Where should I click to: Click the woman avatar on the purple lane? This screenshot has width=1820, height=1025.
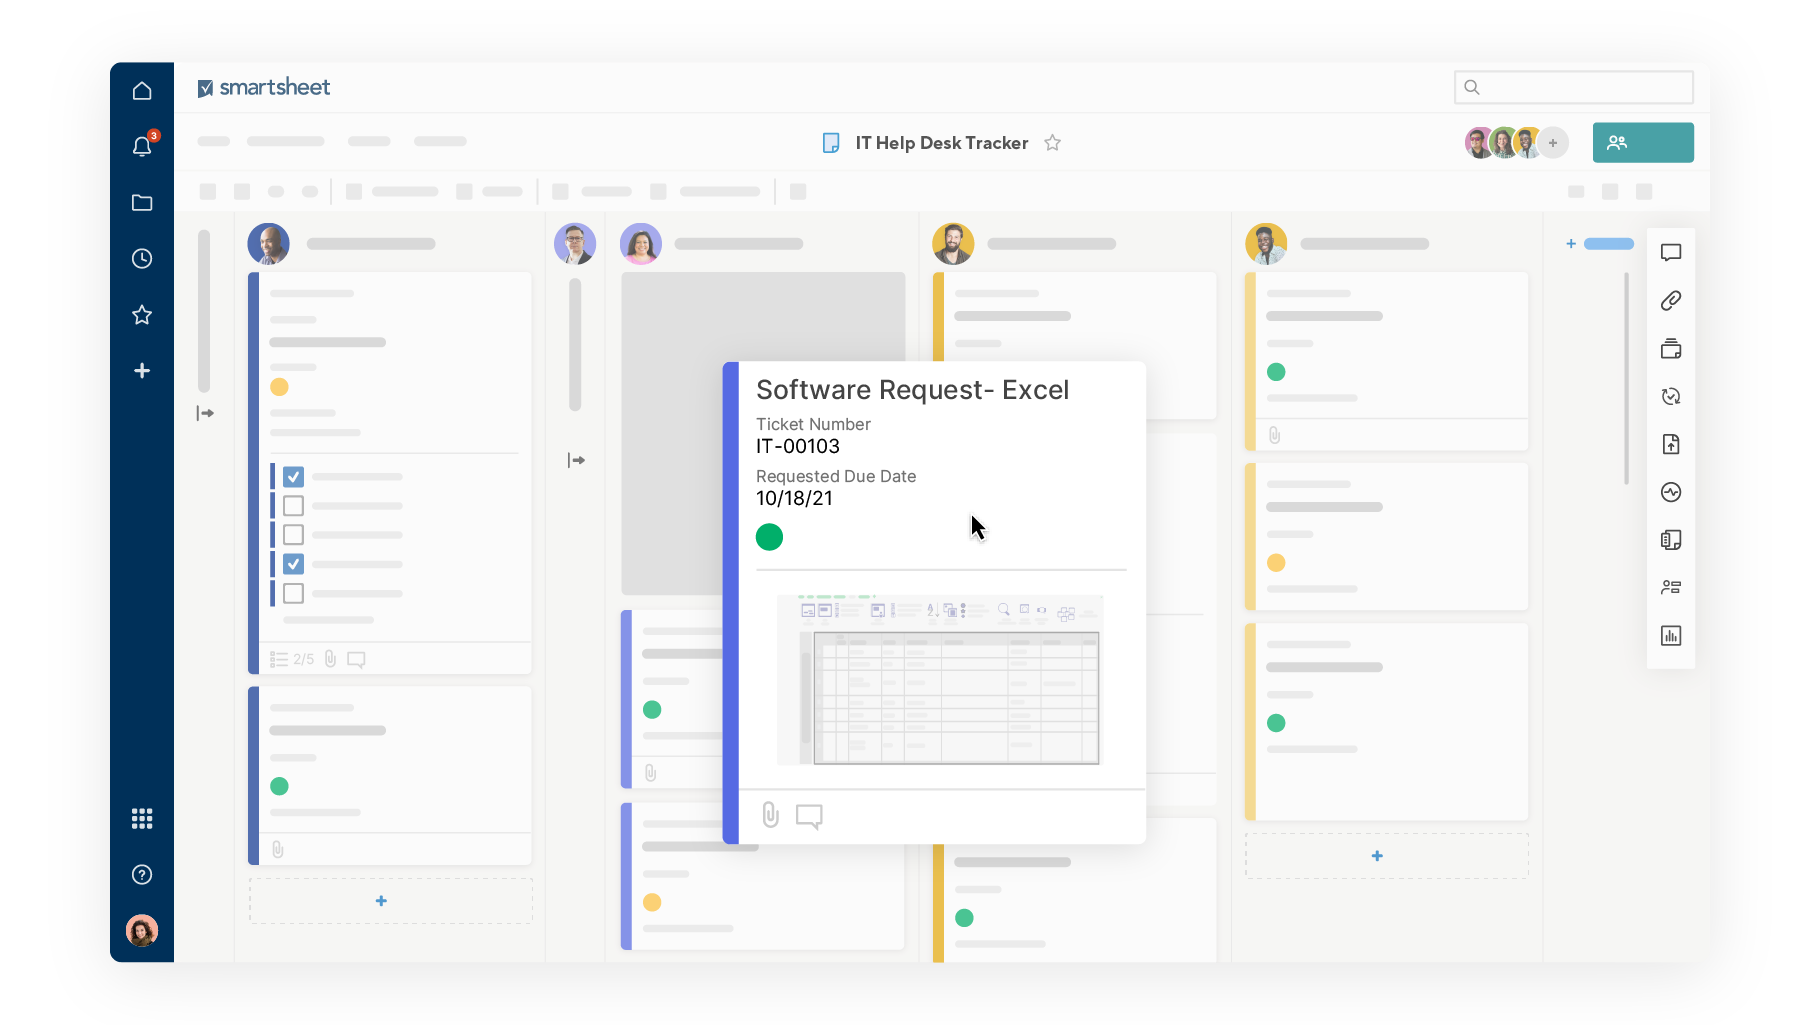[x=641, y=244]
